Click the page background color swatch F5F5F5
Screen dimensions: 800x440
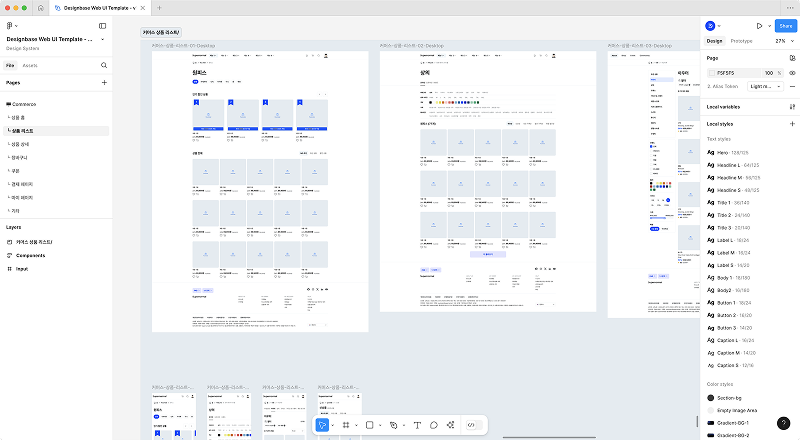(x=712, y=73)
